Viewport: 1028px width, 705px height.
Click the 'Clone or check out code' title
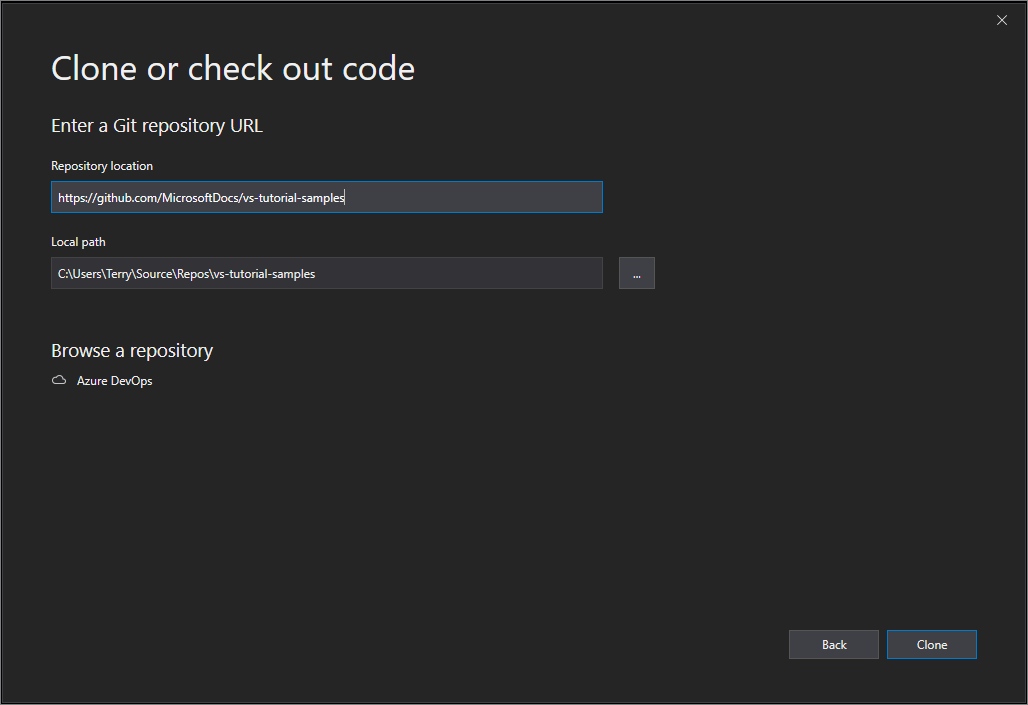(x=233, y=68)
